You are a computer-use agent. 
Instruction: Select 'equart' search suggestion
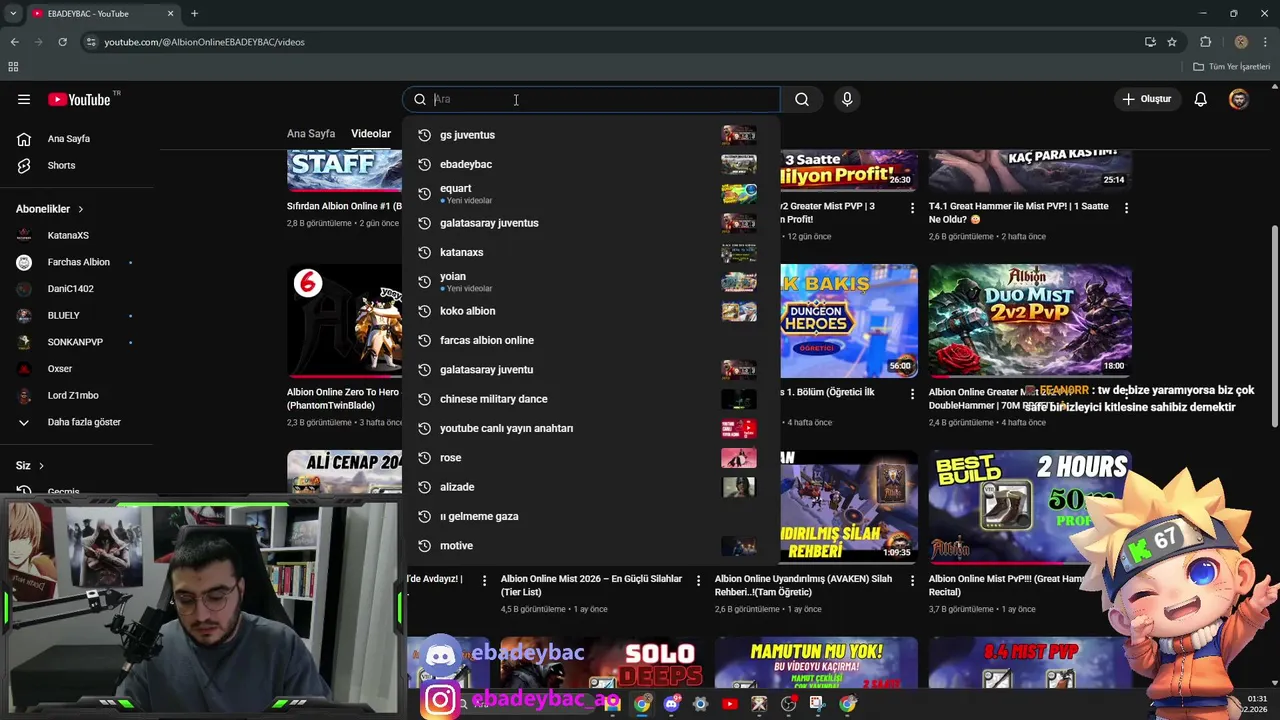point(590,193)
